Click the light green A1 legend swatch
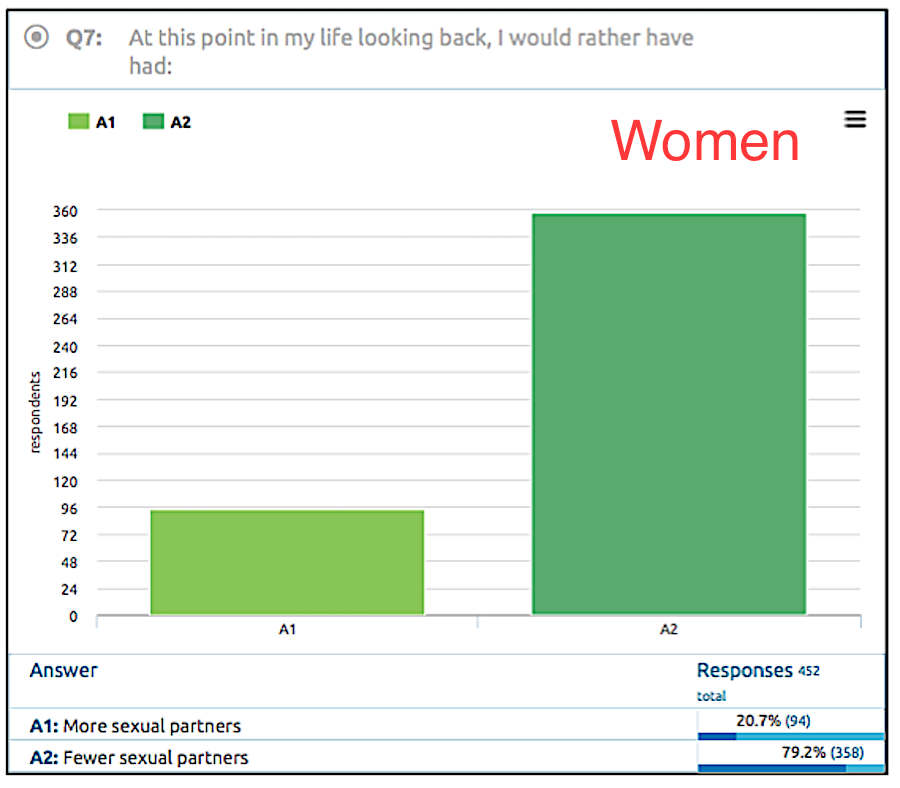This screenshot has width=900, height=788. coord(79,122)
